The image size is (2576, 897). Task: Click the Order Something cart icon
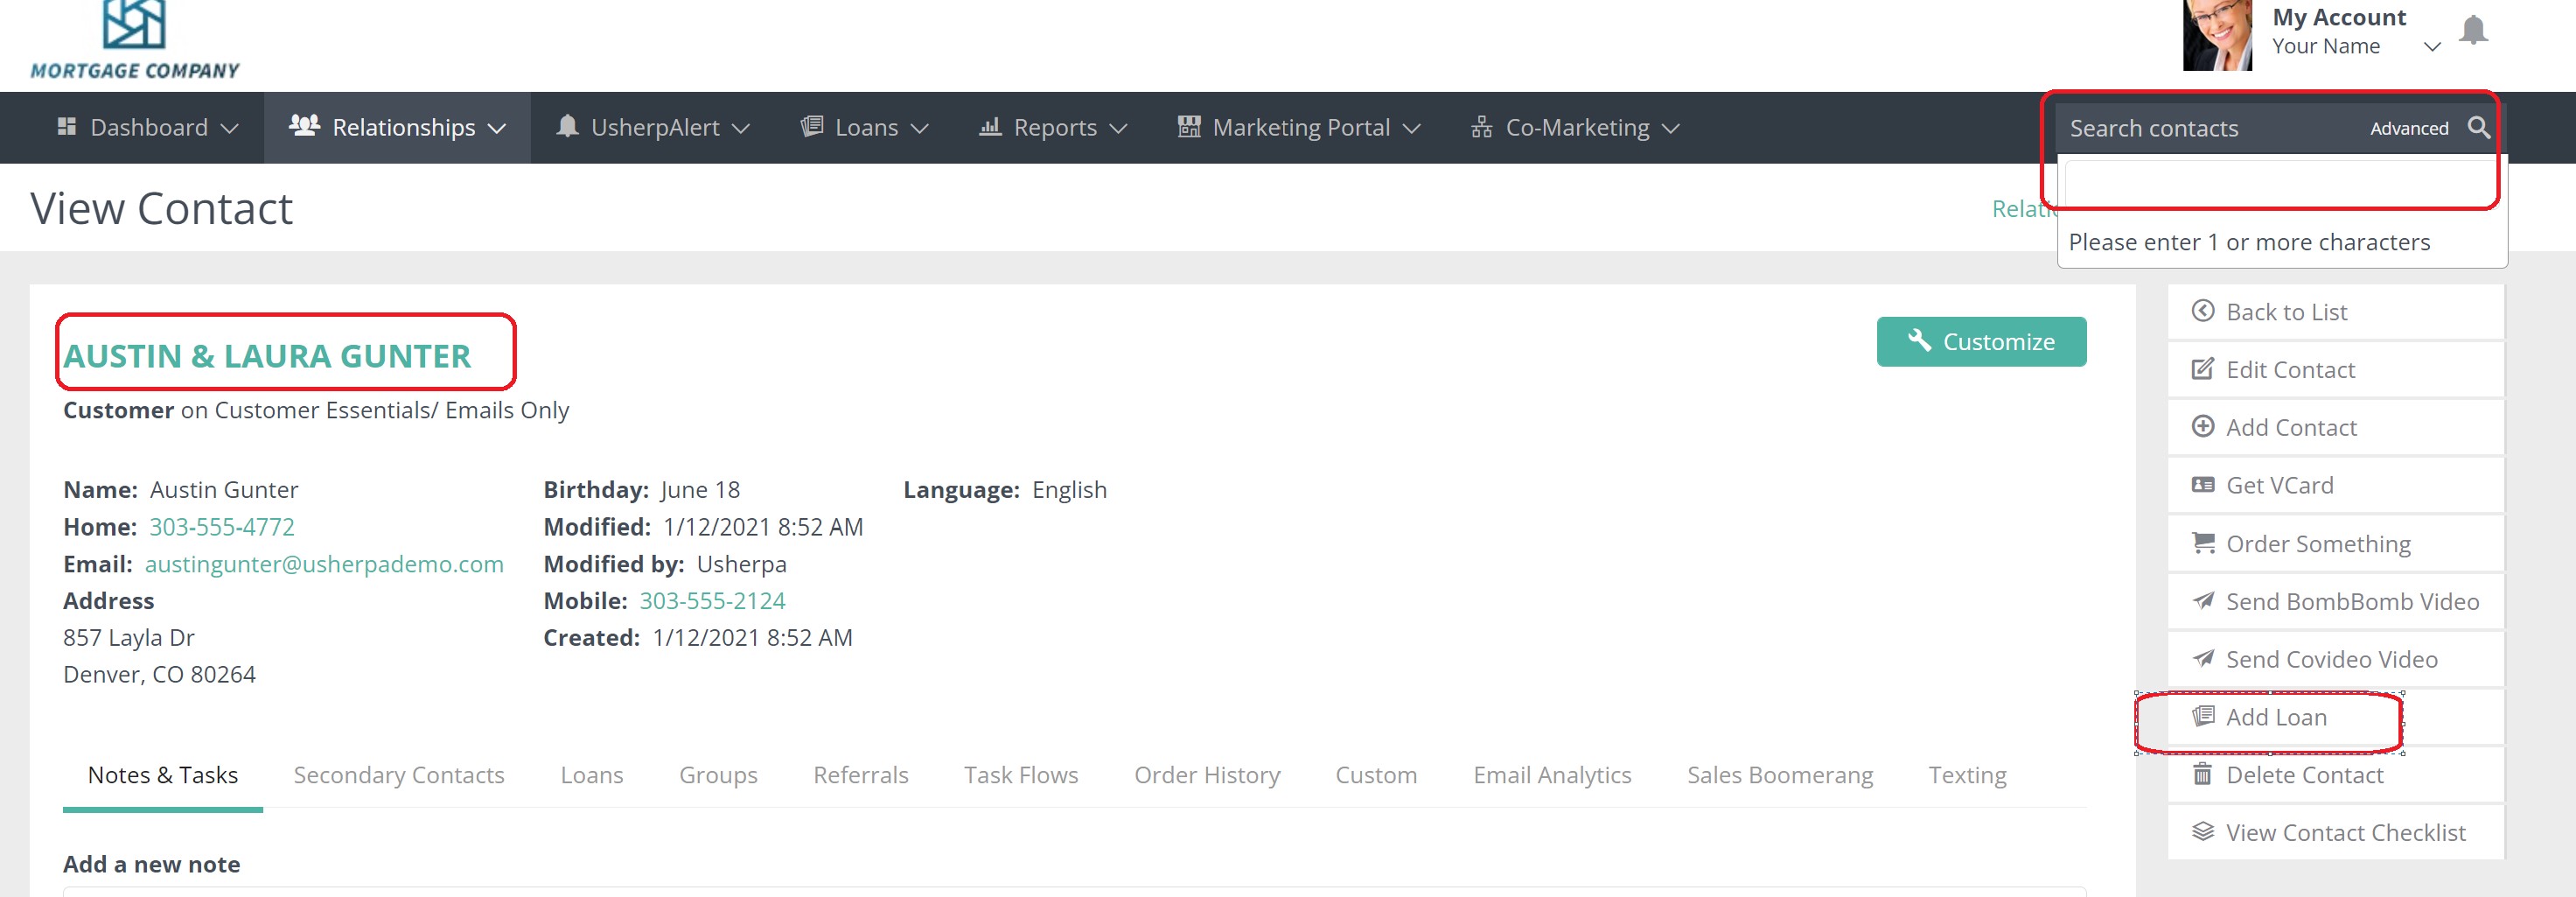(x=2203, y=543)
